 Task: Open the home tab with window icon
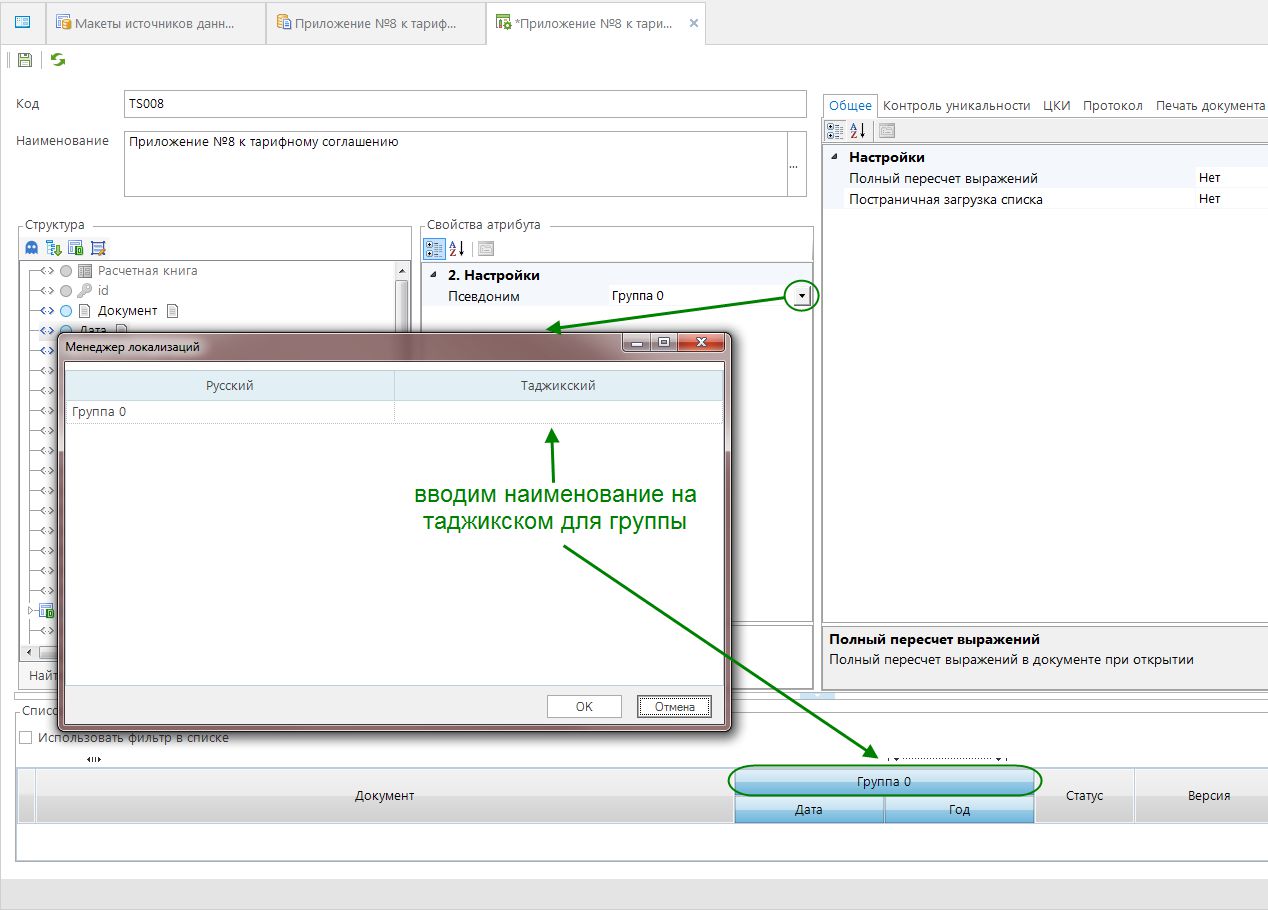[22, 22]
